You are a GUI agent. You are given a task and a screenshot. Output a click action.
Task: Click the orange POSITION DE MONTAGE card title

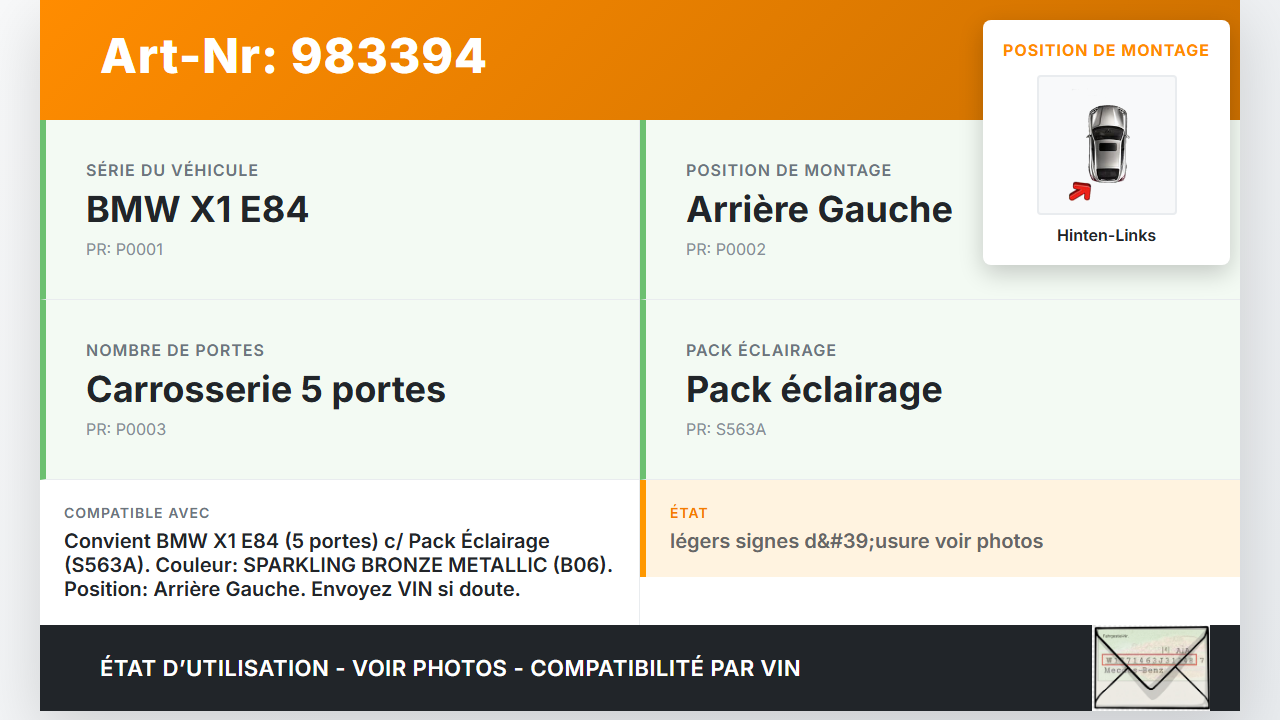(x=1106, y=50)
